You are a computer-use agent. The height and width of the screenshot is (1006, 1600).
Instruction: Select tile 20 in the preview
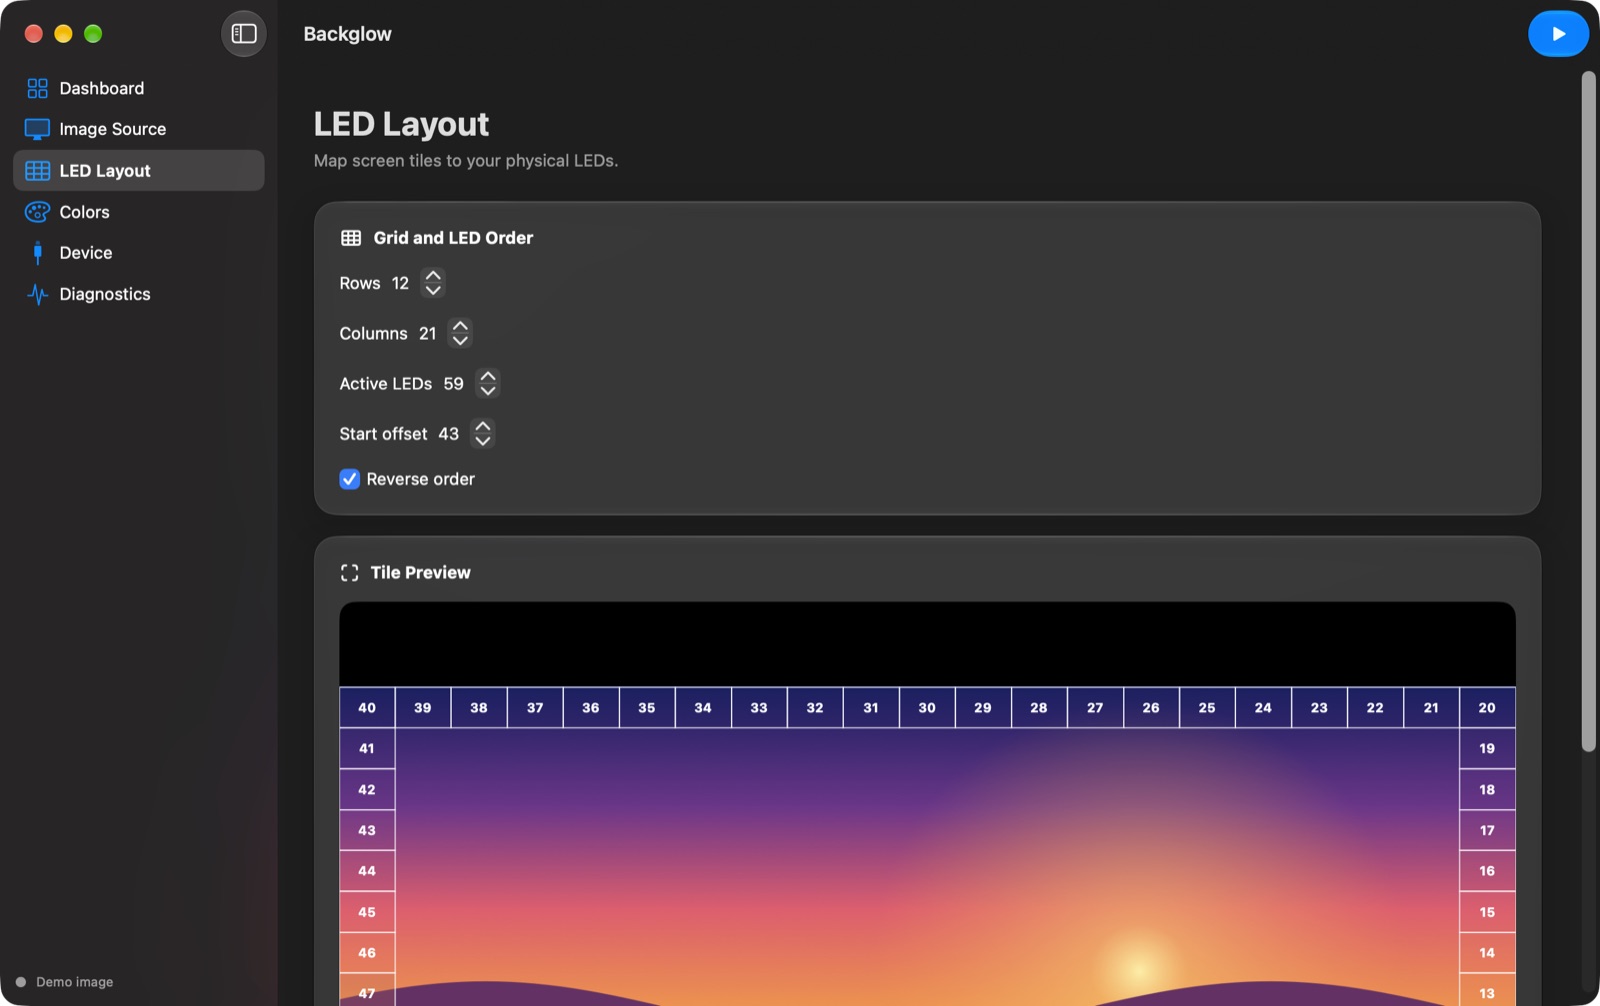pyautogui.click(x=1487, y=707)
